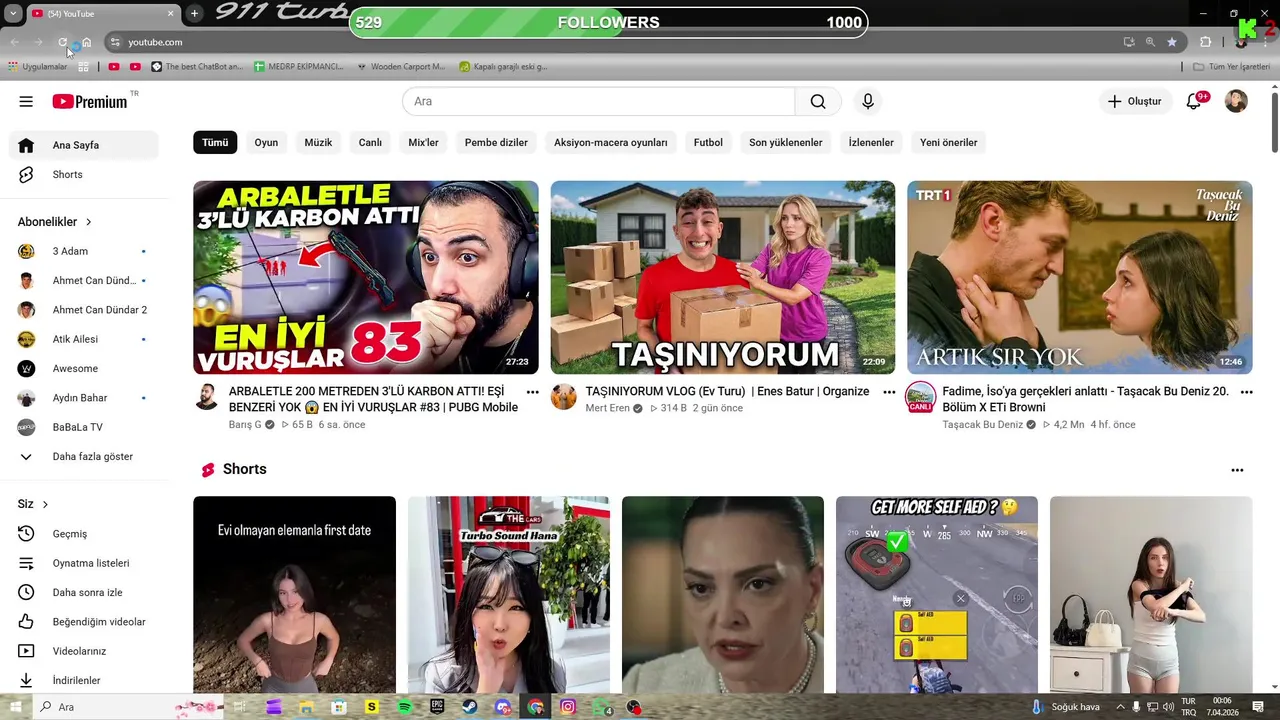The height and width of the screenshot is (720, 1280).
Task: Click the Windows Start button
Action: click(15, 707)
